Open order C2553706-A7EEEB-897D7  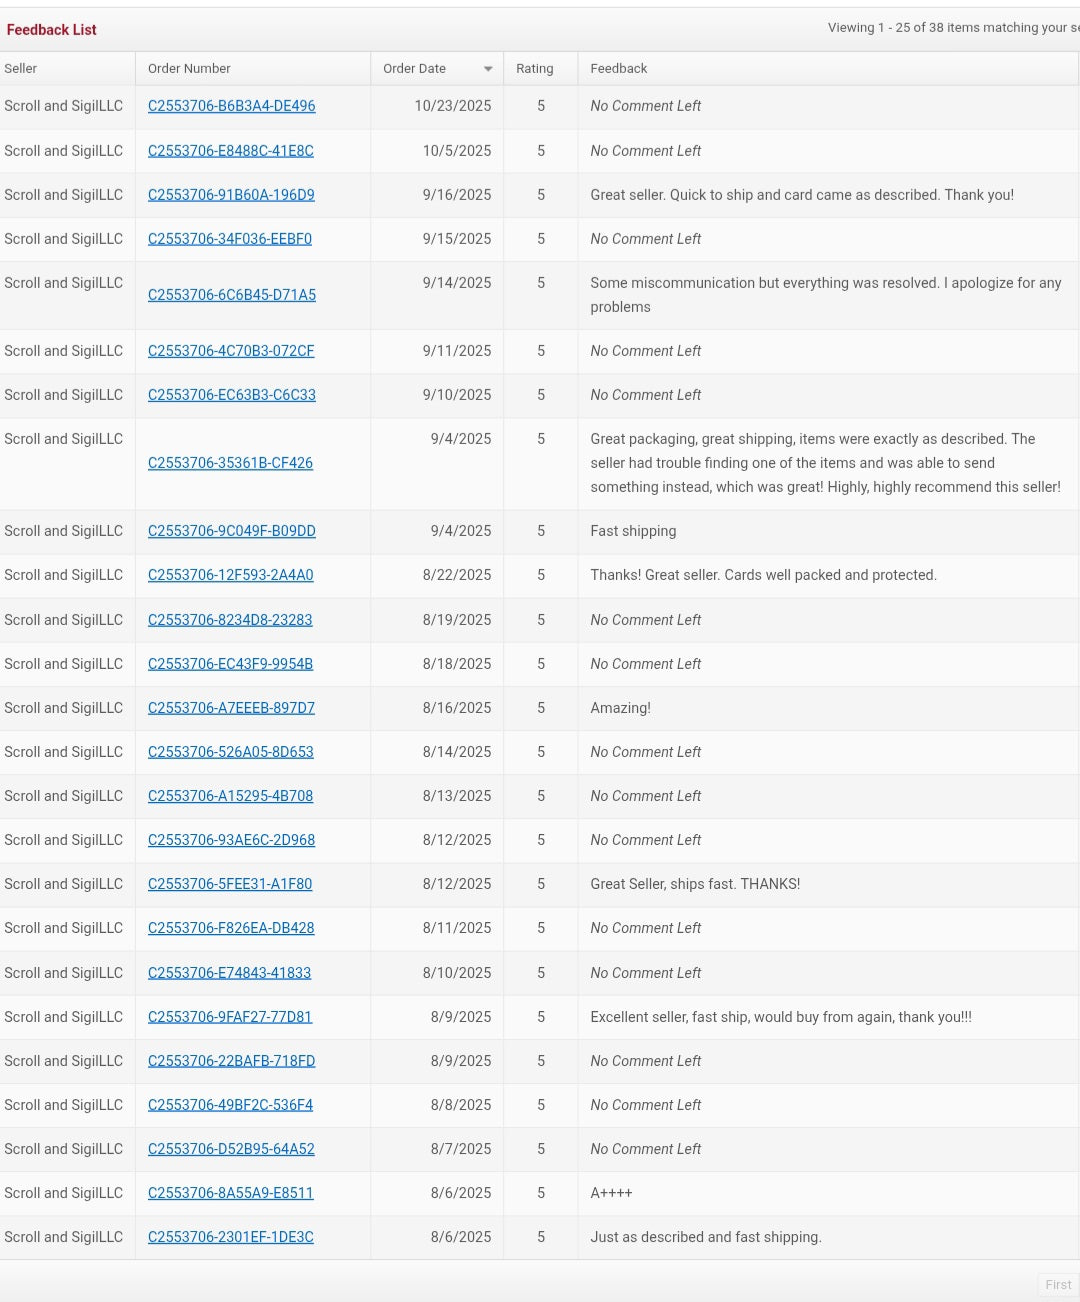click(x=231, y=708)
